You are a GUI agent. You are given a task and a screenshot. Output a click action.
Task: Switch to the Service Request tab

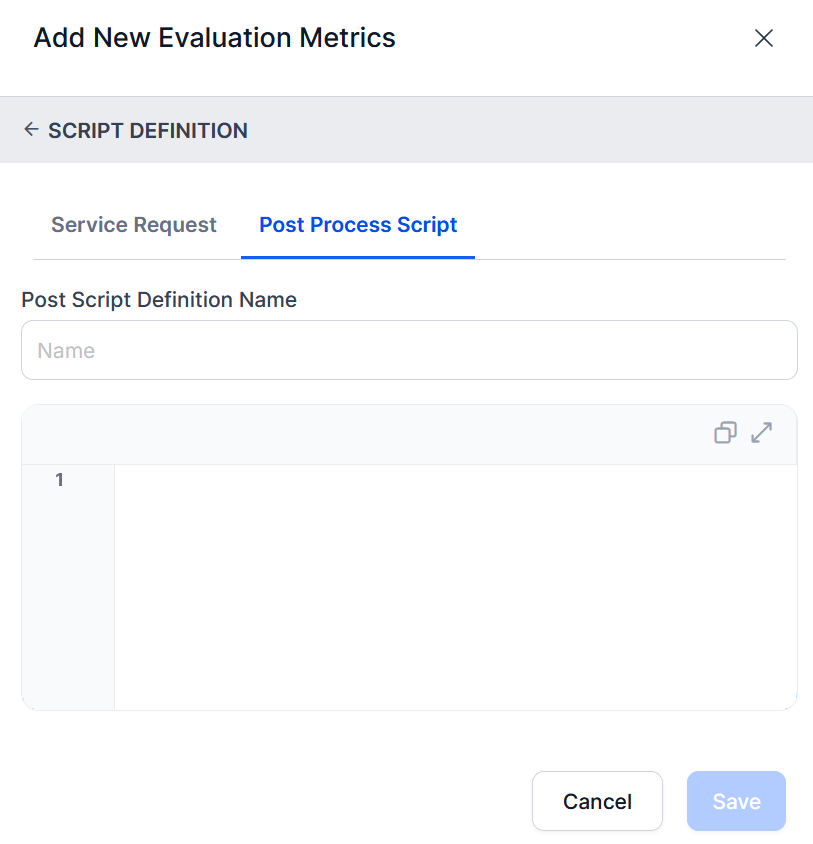[134, 225]
